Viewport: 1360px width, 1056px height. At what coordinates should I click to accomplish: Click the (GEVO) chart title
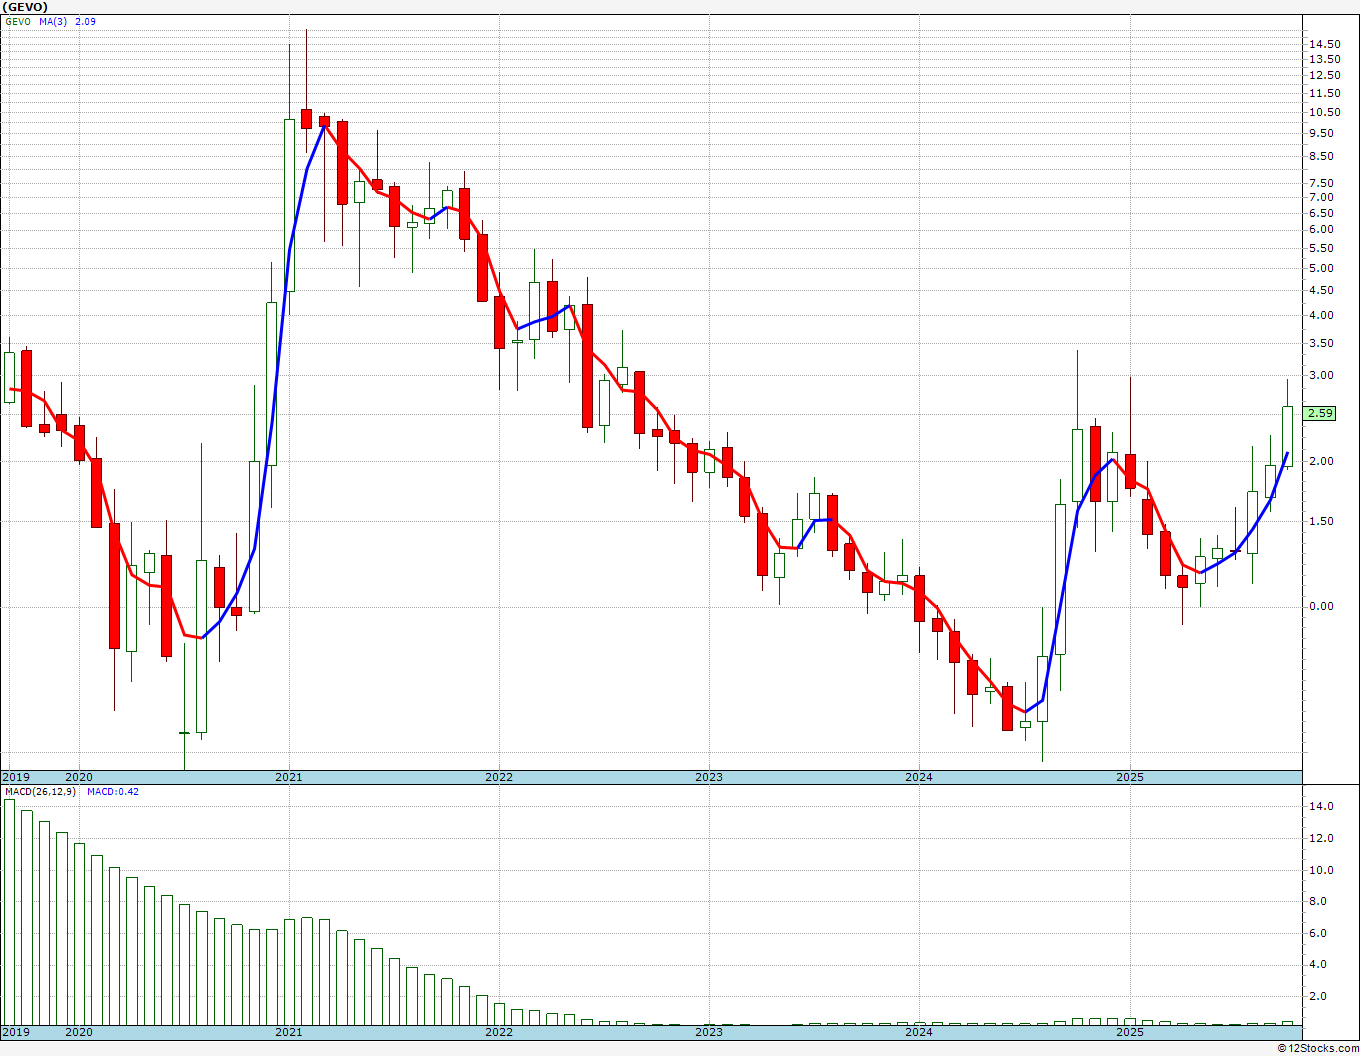[x=24, y=7]
